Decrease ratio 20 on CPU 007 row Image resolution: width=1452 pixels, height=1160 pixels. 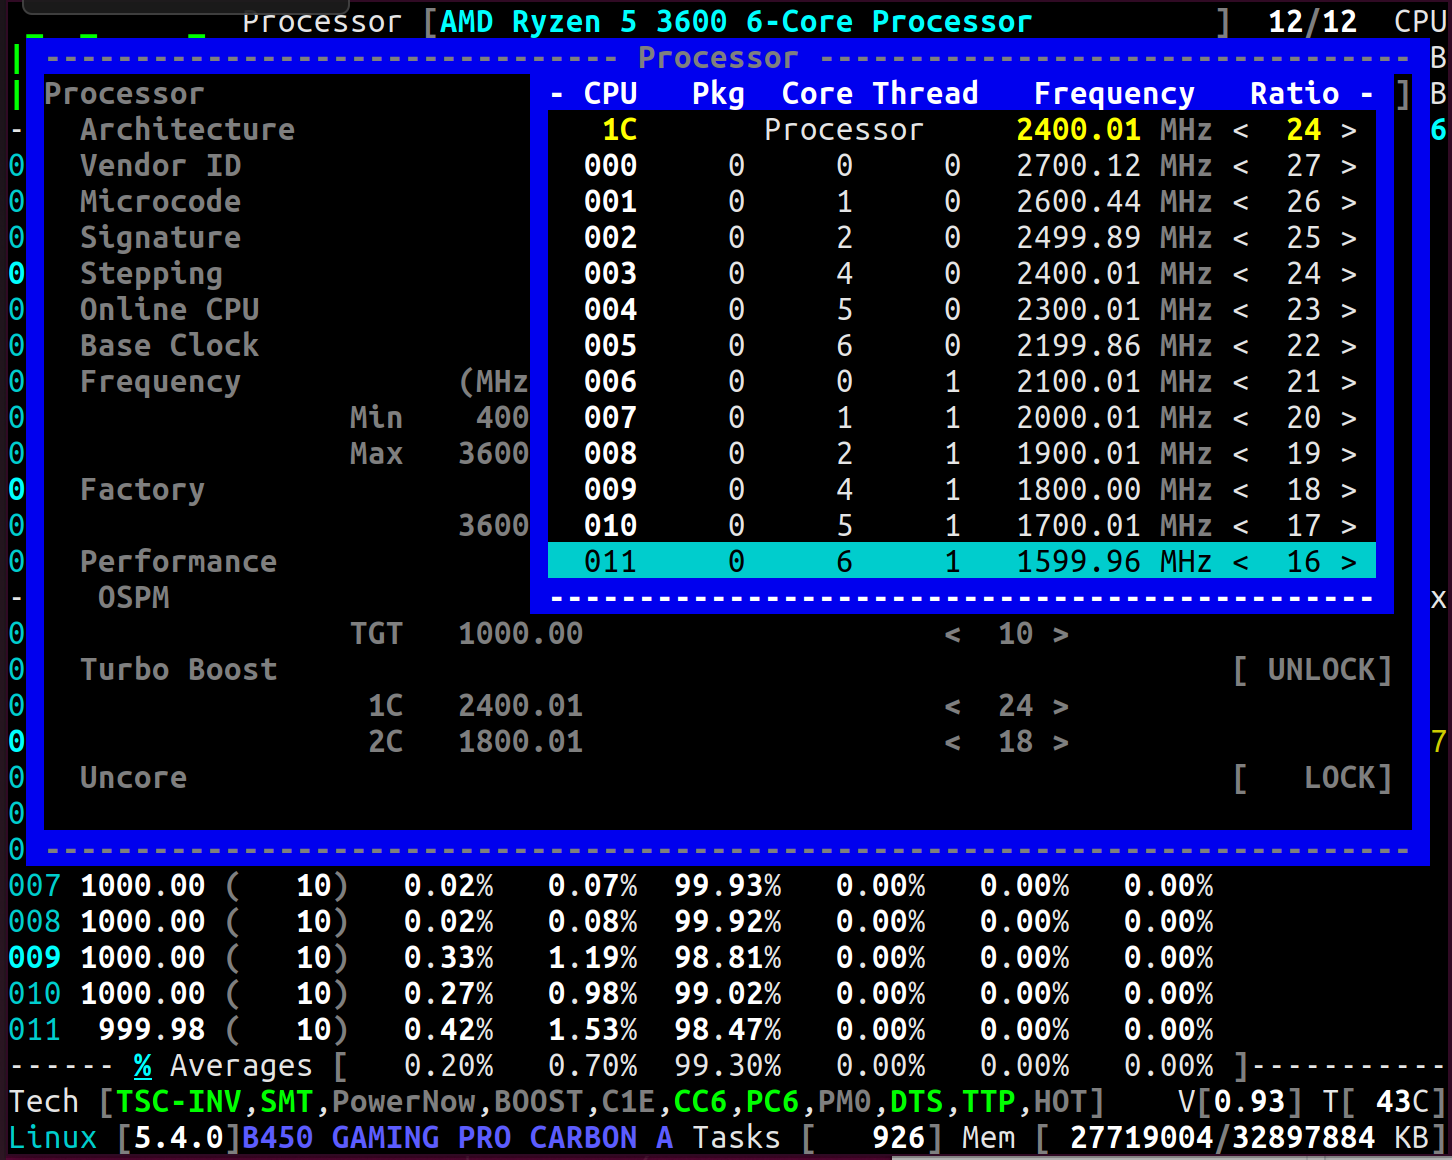pos(1241,418)
